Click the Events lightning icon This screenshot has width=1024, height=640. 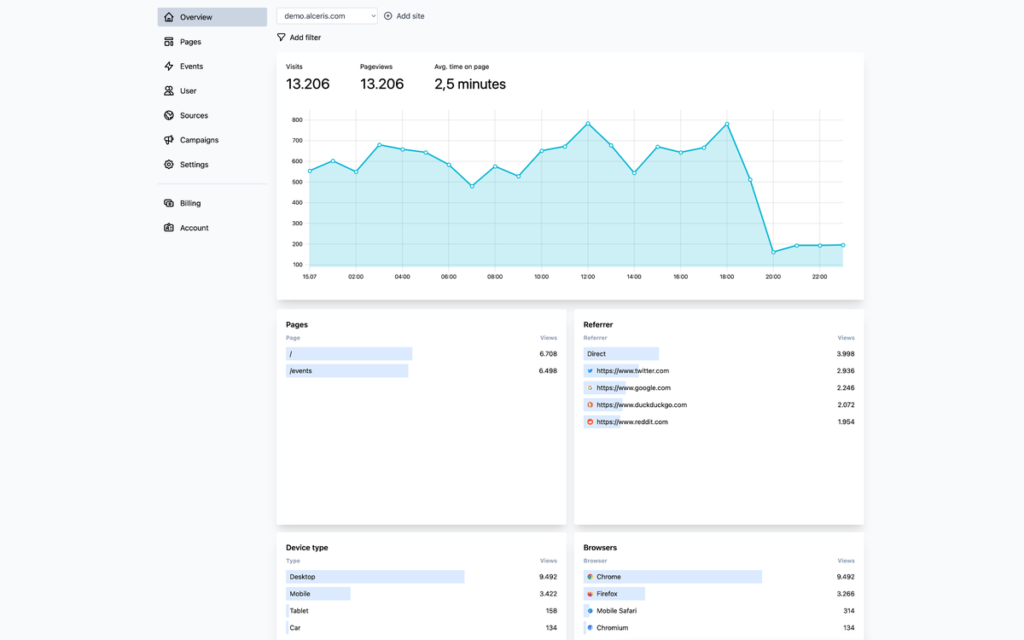point(168,66)
